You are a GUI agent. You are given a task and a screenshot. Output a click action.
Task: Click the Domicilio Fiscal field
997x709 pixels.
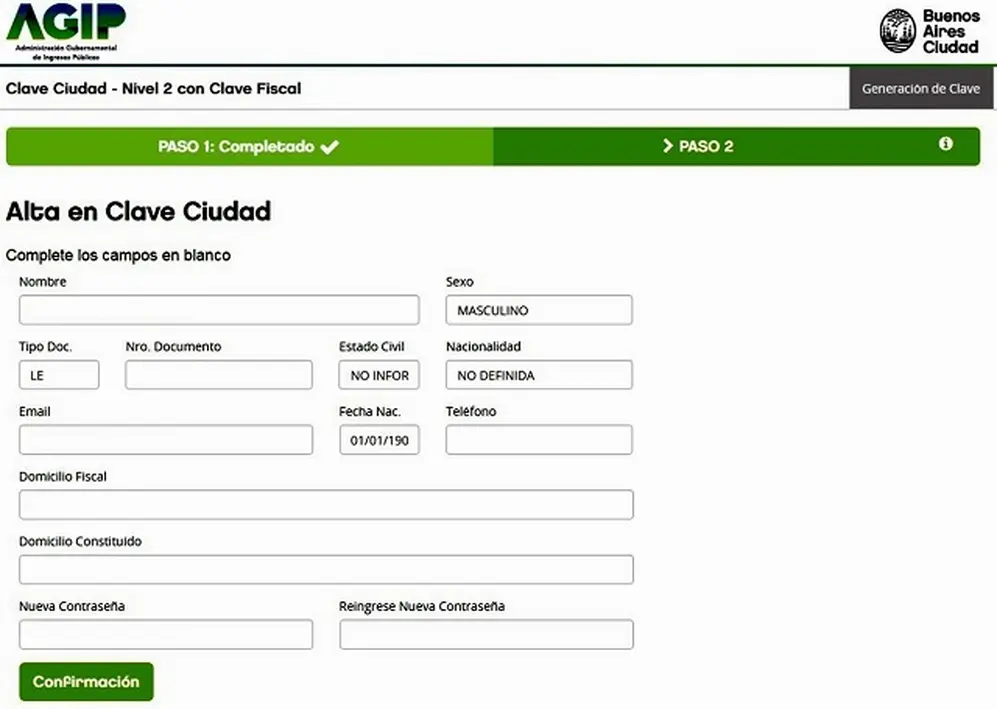pos(326,505)
